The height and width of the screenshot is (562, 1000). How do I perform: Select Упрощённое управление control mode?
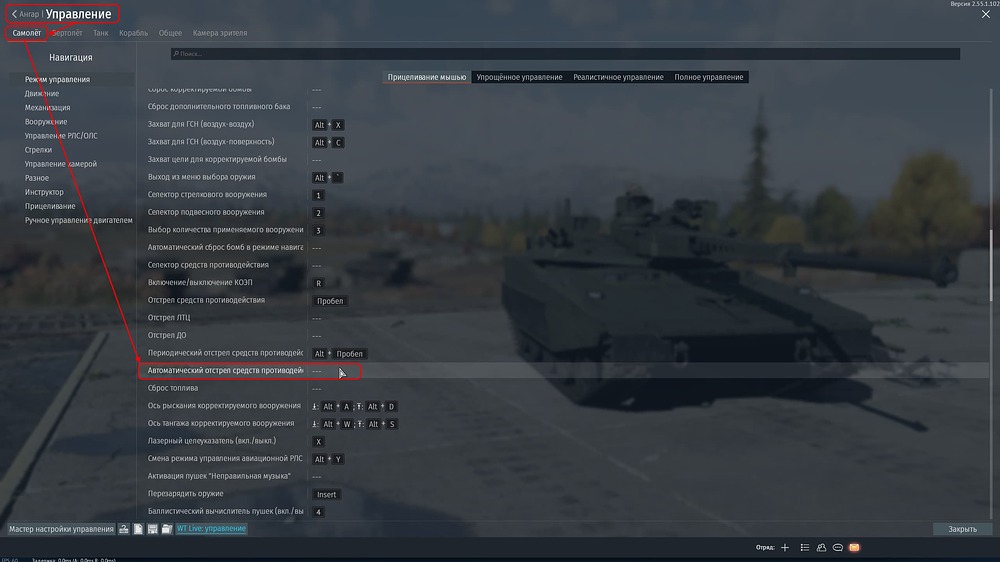(x=519, y=77)
